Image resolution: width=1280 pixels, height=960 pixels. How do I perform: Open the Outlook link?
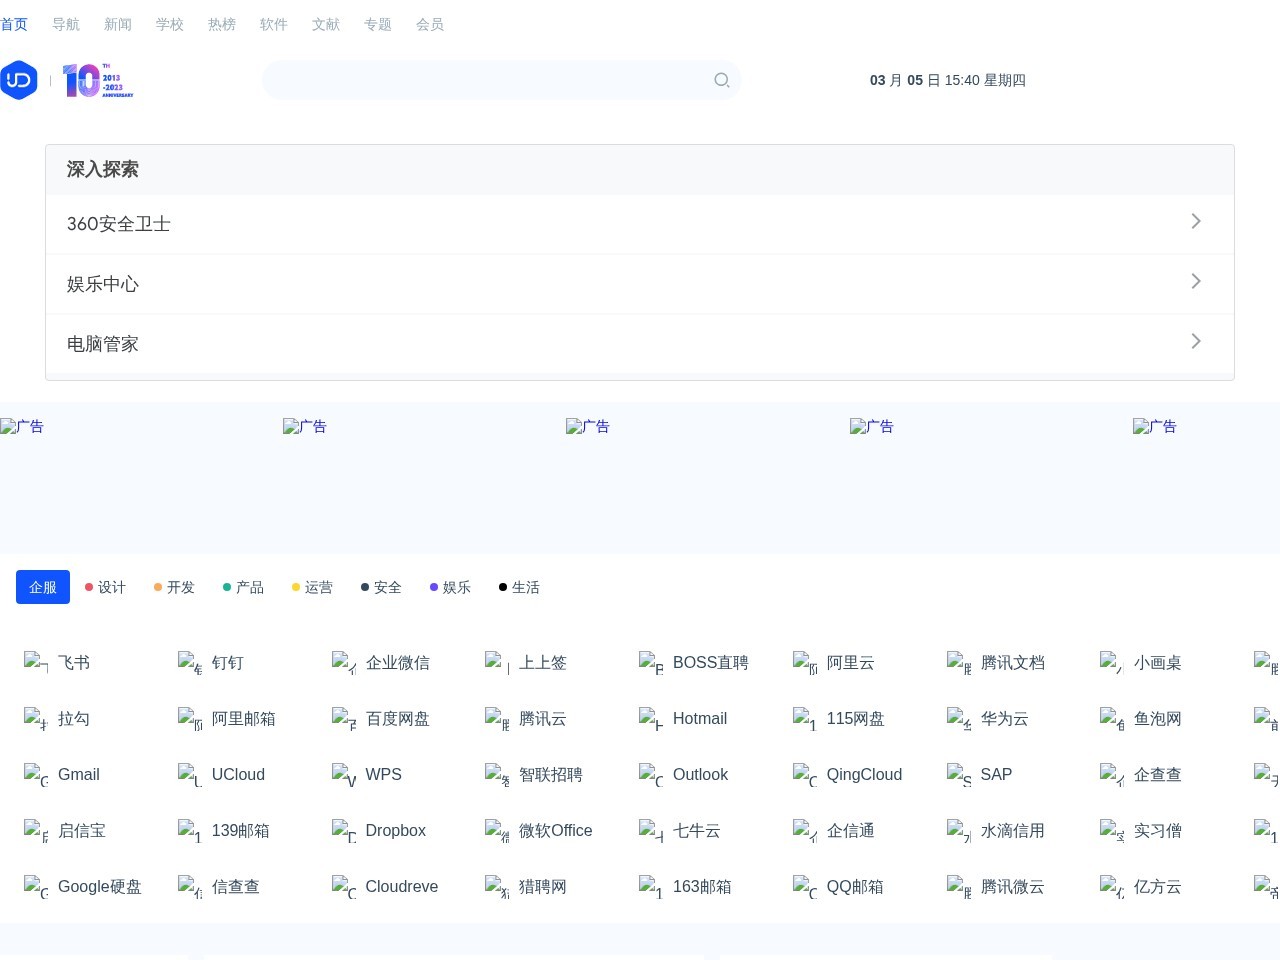click(x=700, y=775)
